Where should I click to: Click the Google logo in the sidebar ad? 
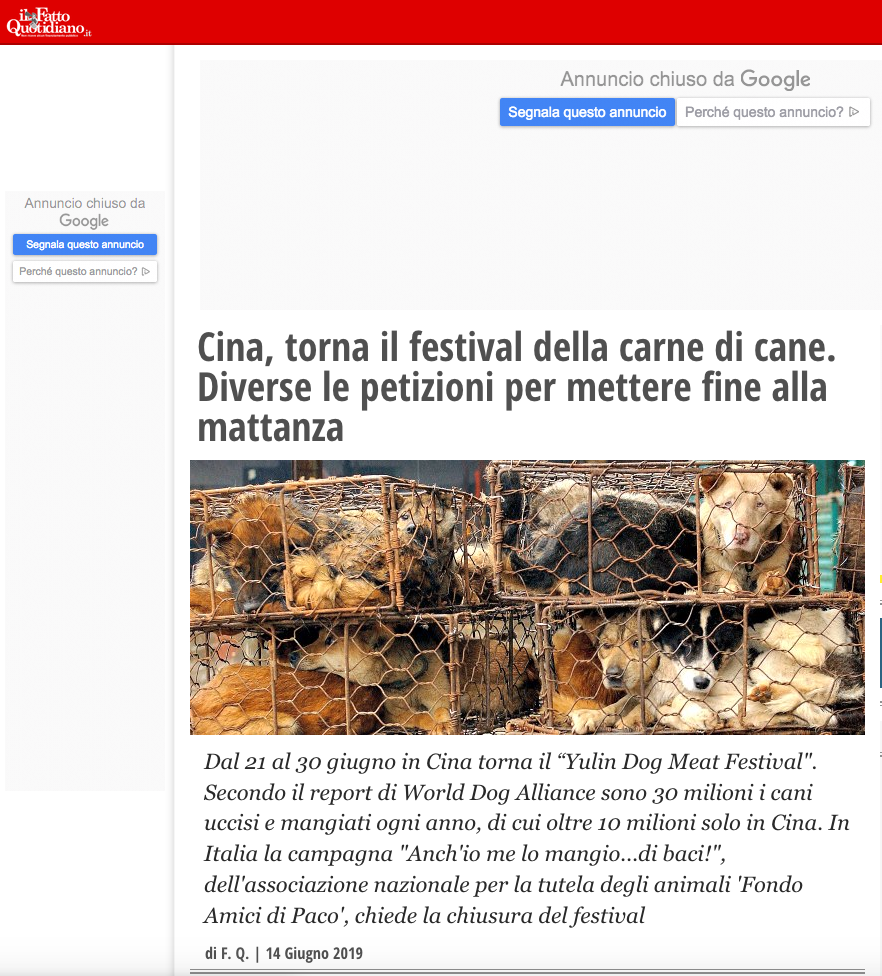pos(84,220)
